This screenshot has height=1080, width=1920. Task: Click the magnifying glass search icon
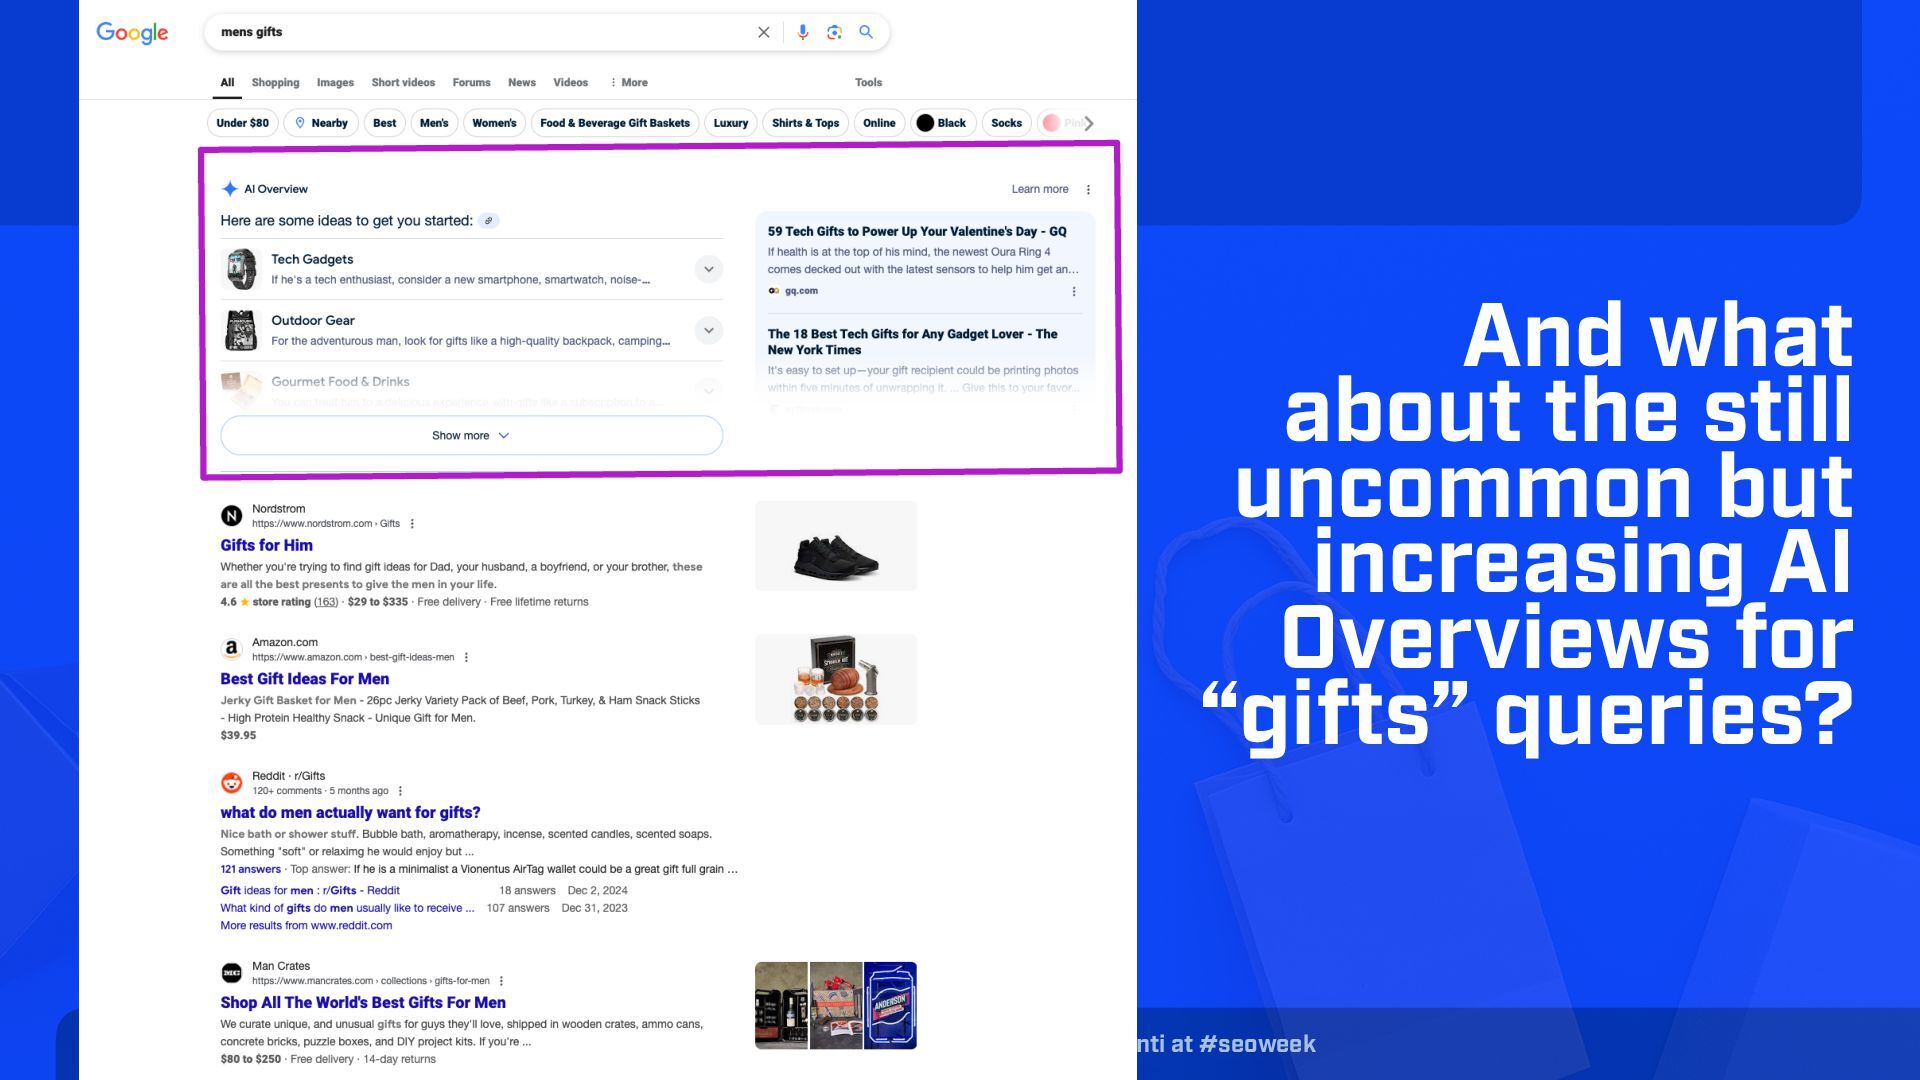[866, 32]
